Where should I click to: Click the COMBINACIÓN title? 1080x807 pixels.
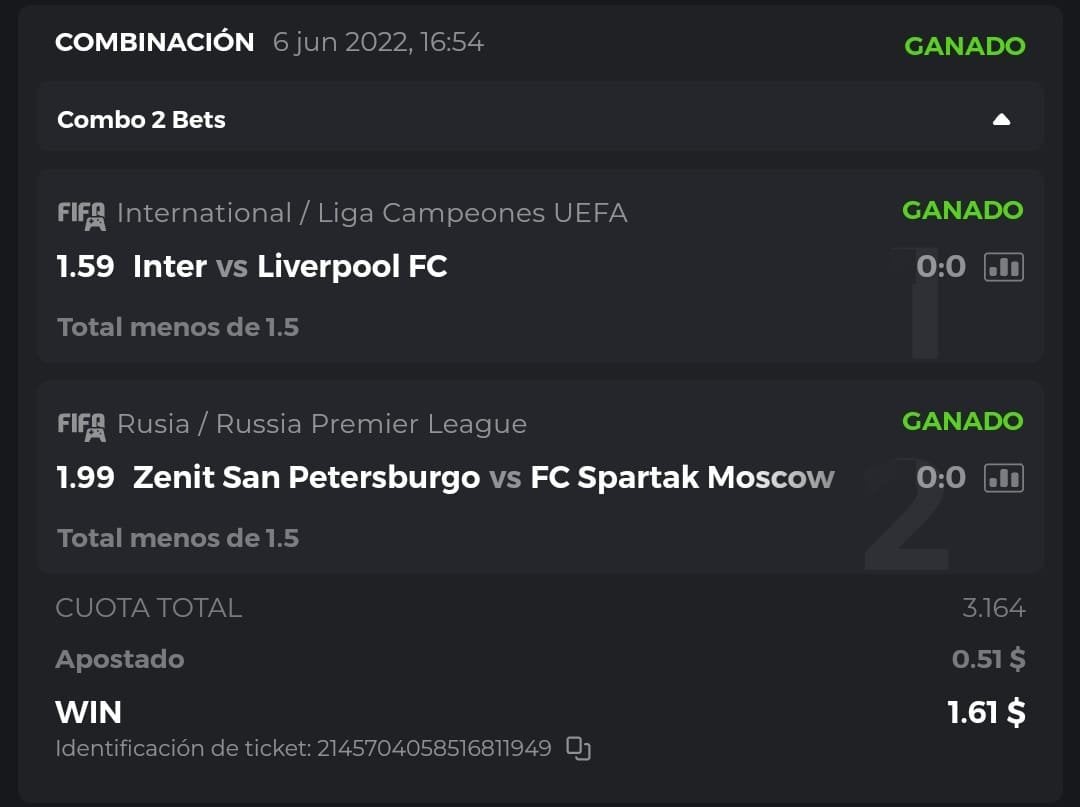pos(155,43)
